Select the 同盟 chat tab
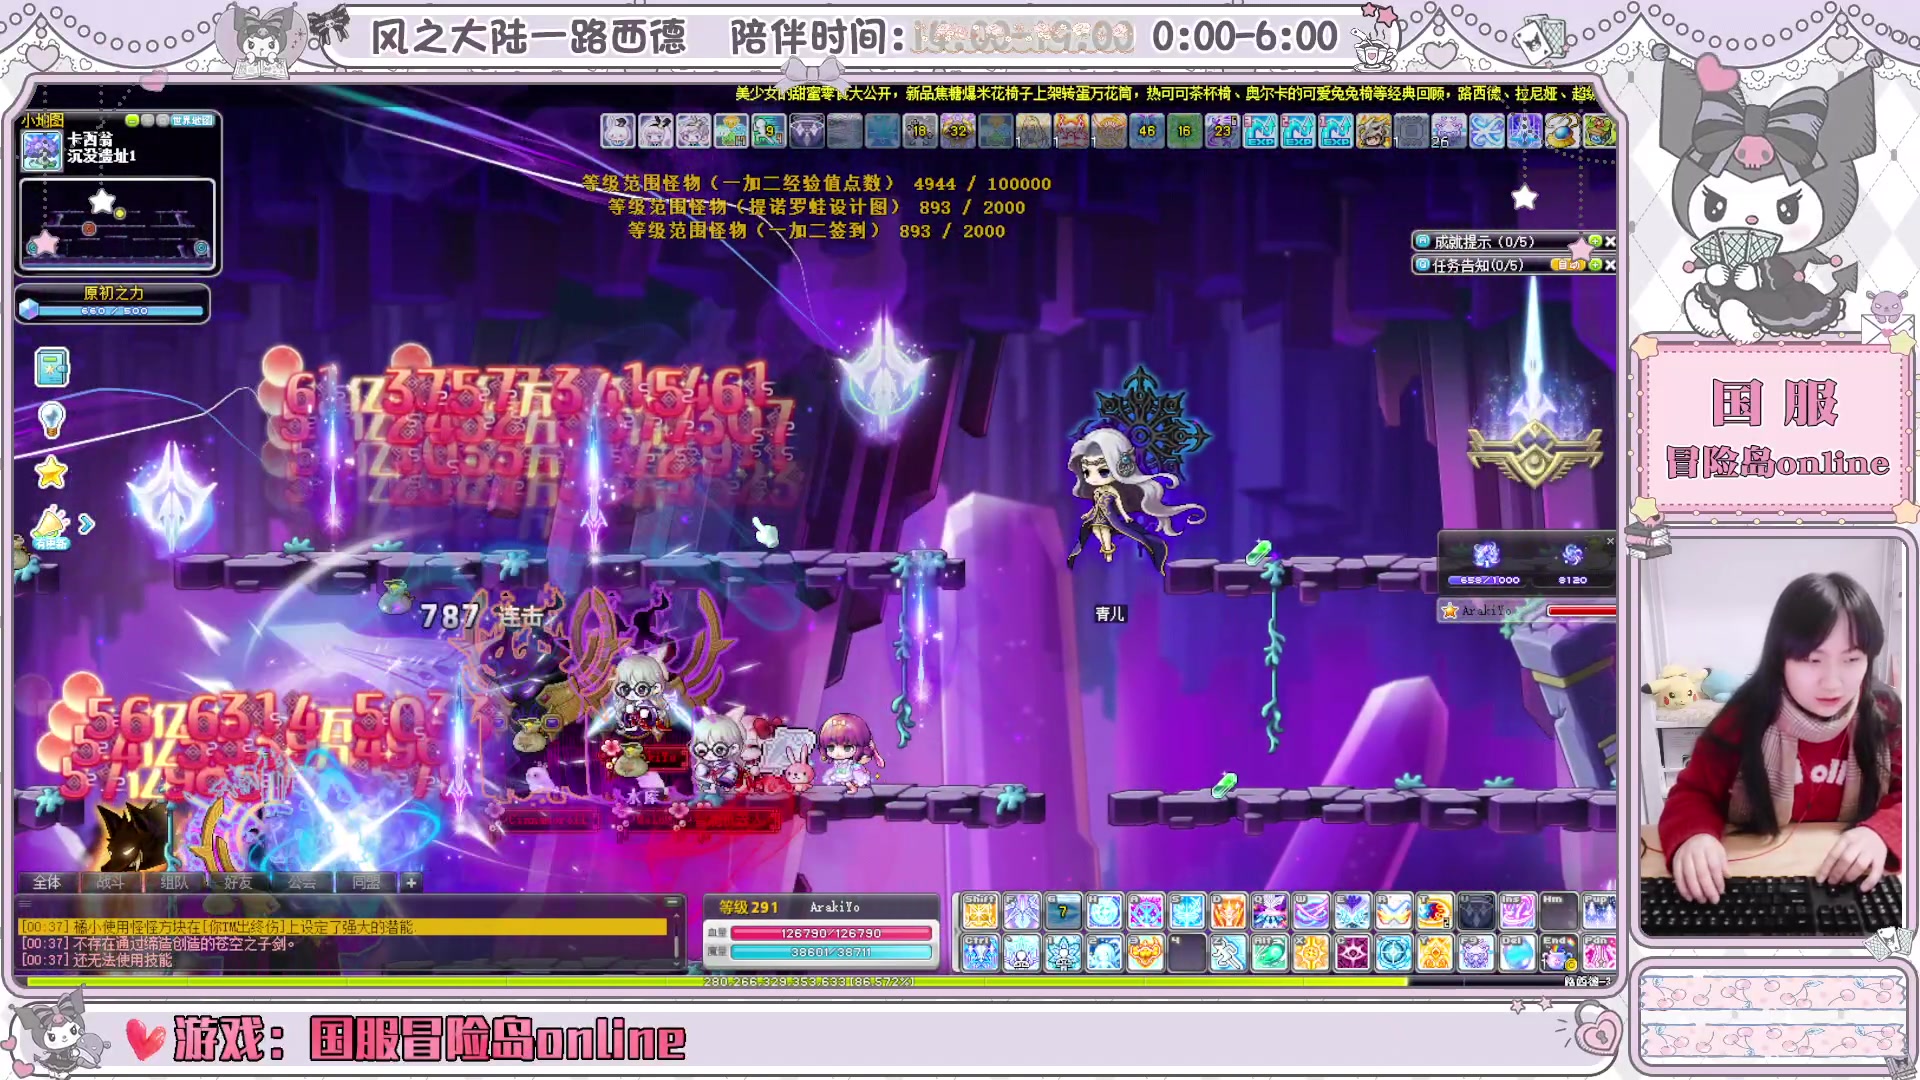1920x1080 pixels. coord(366,882)
